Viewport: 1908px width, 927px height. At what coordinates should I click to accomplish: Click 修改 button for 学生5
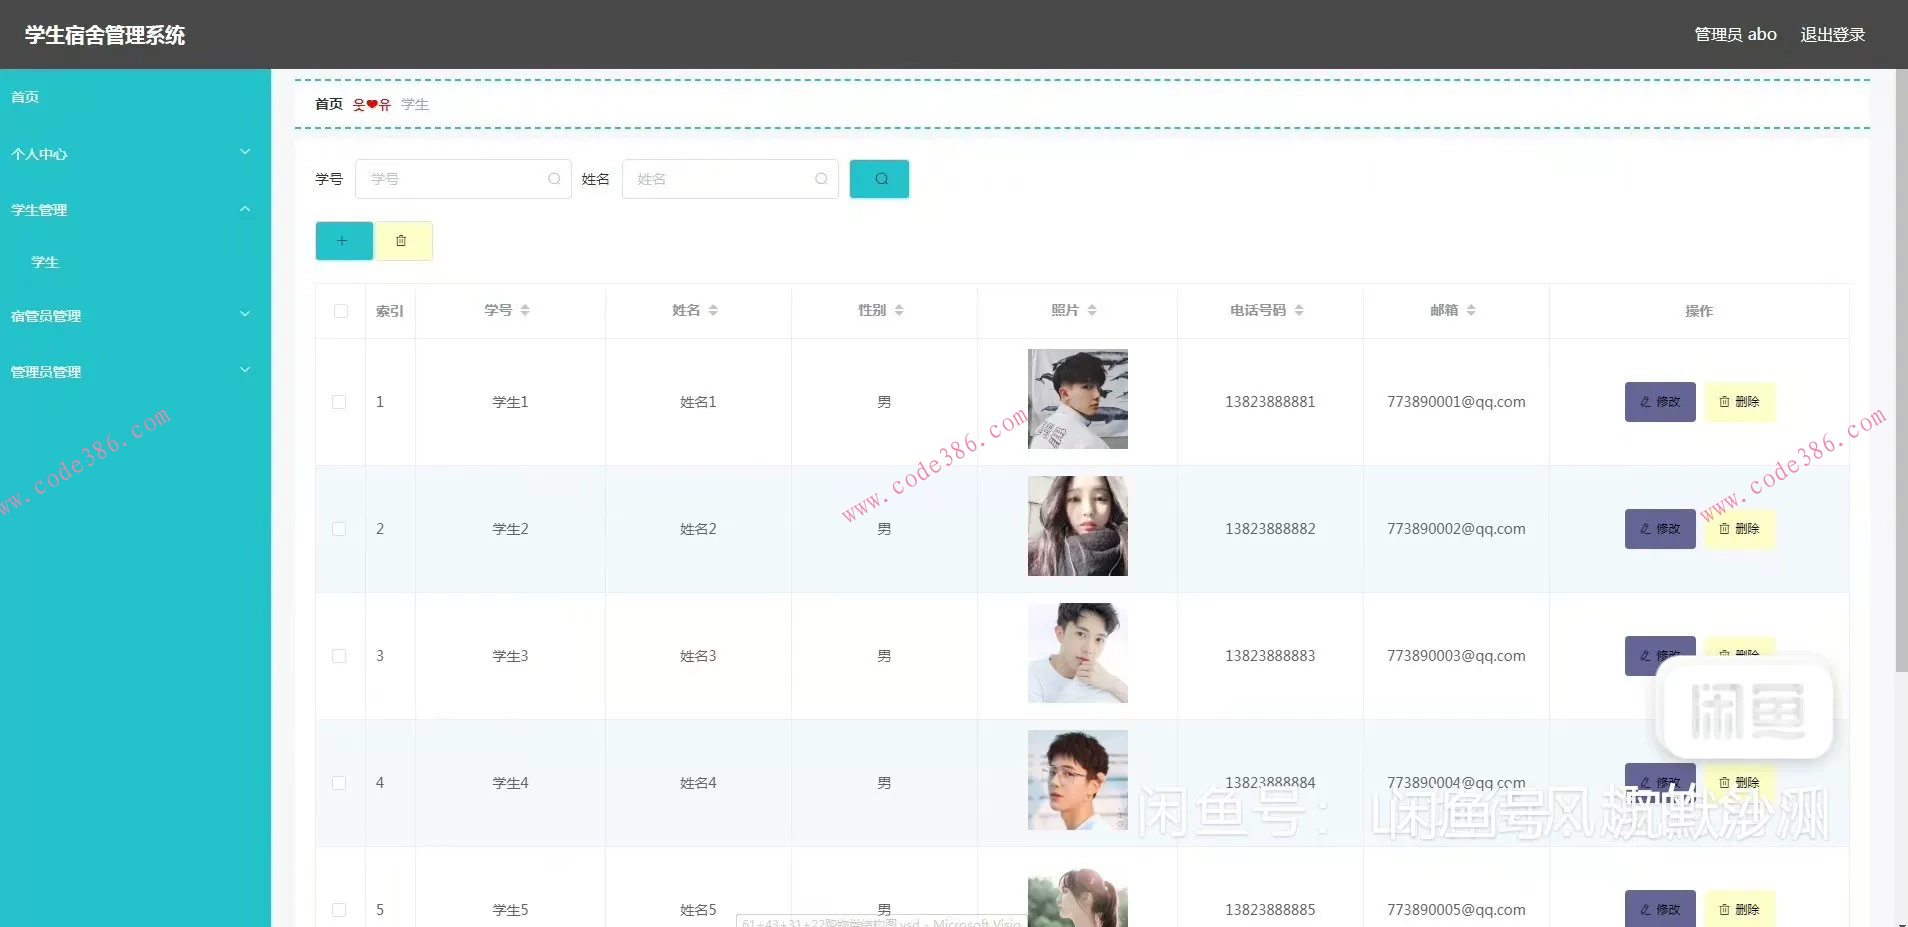(x=1660, y=908)
